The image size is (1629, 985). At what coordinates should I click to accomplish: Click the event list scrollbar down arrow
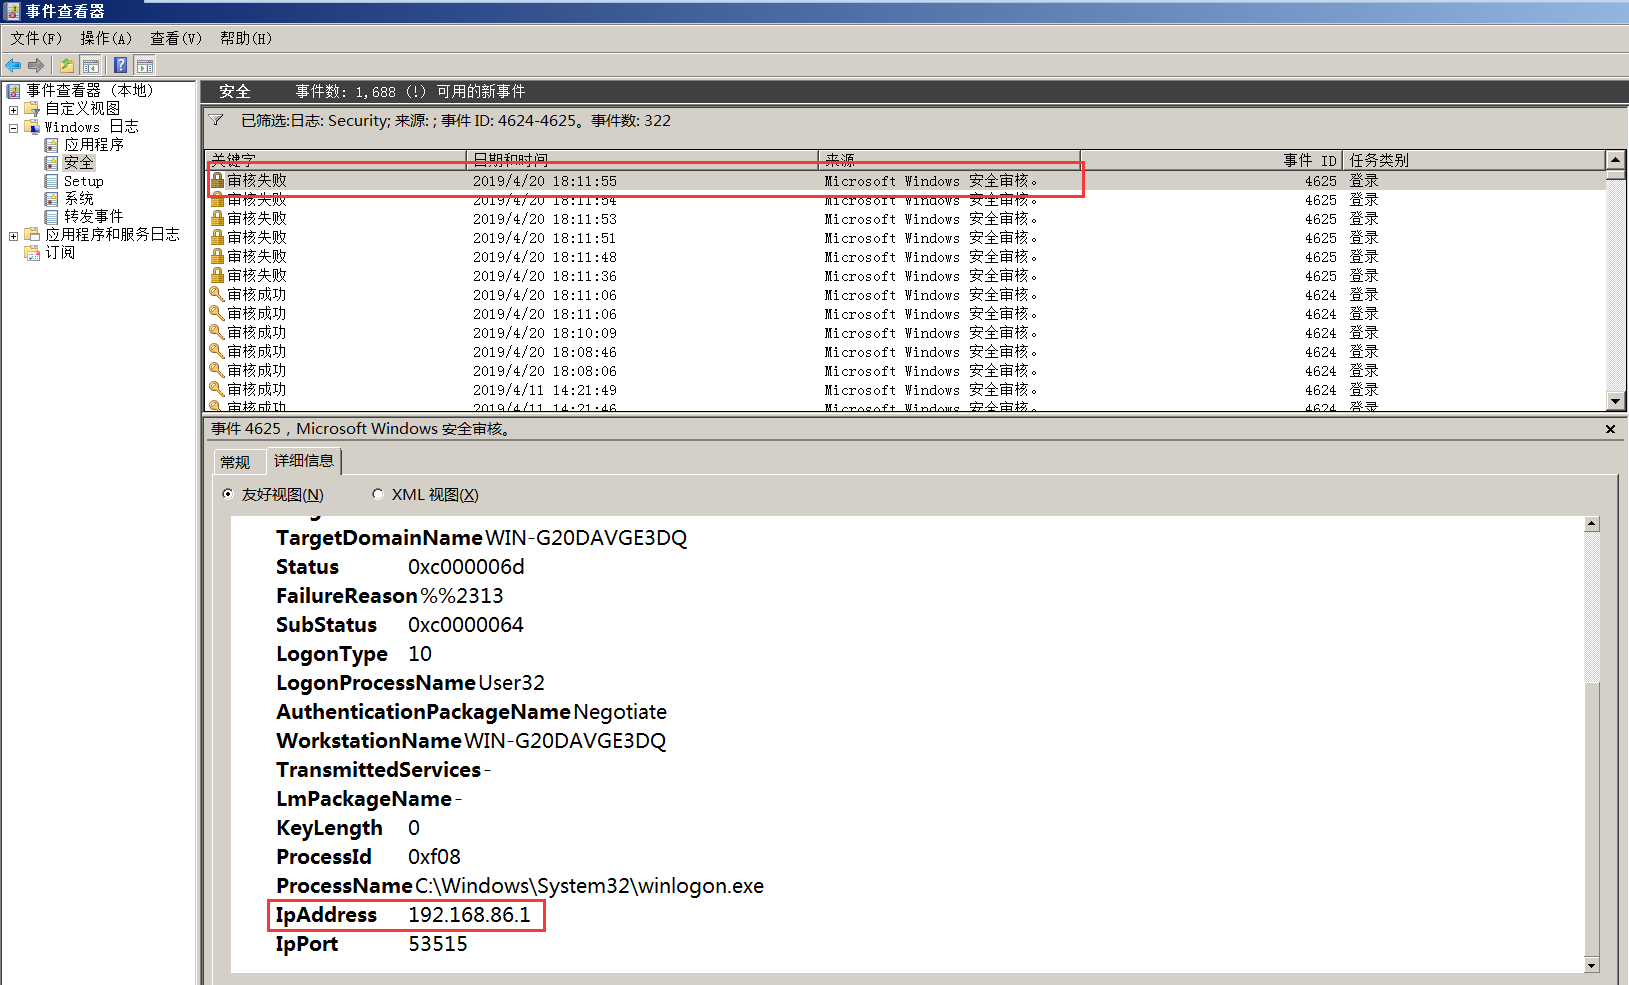click(1615, 401)
